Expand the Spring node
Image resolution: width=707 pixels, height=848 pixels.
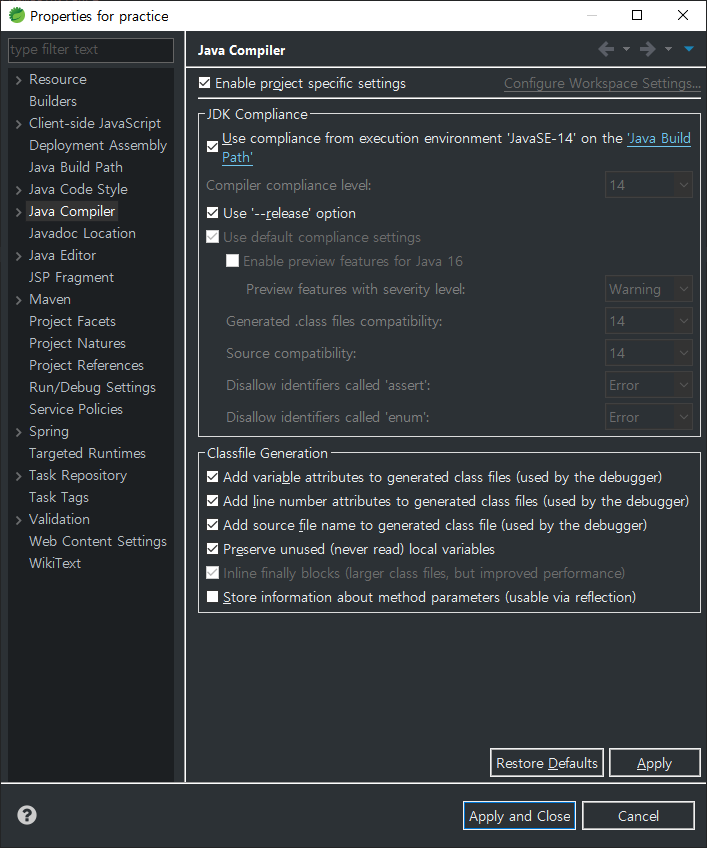pyautogui.click(x=19, y=432)
